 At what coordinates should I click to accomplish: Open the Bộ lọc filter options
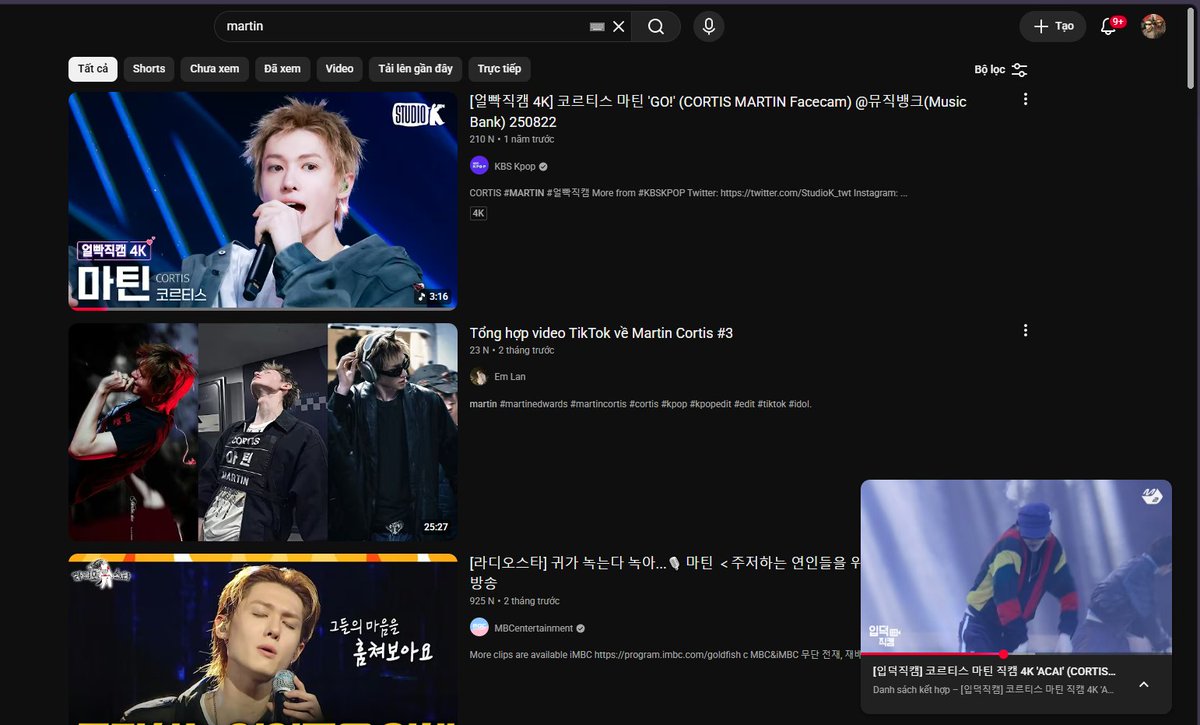pyautogui.click(x=1001, y=69)
